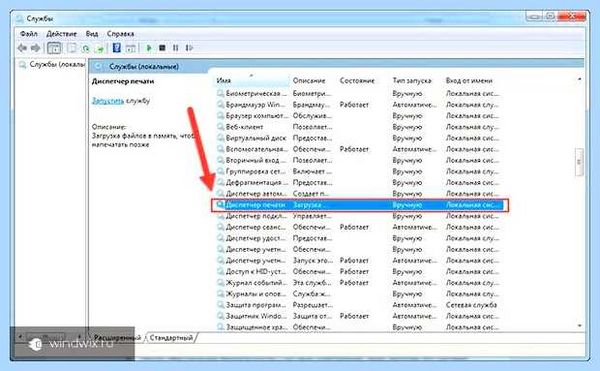Switch to the Расширенный tab

click(x=117, y=338)
